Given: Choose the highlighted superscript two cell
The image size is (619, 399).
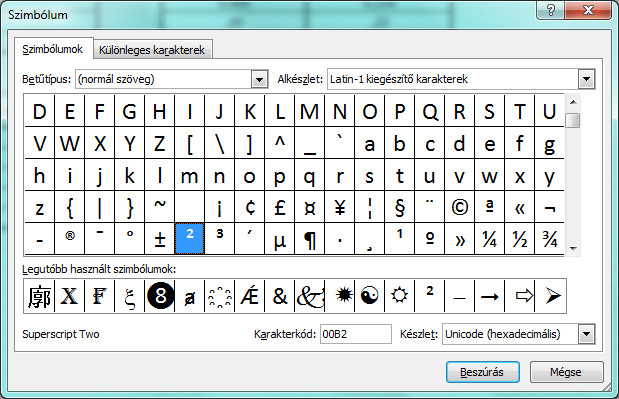Looking at the screenshot, I should pos(189,239).
